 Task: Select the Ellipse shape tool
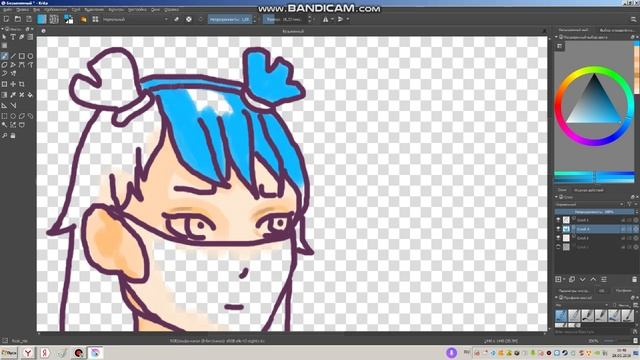(30, 56)
